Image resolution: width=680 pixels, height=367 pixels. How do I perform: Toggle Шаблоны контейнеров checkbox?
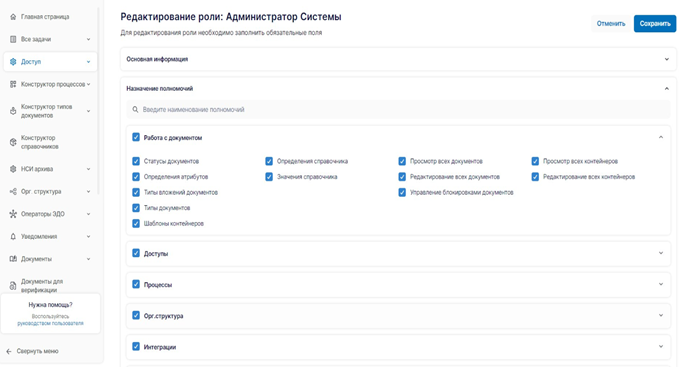click(136, 224)
